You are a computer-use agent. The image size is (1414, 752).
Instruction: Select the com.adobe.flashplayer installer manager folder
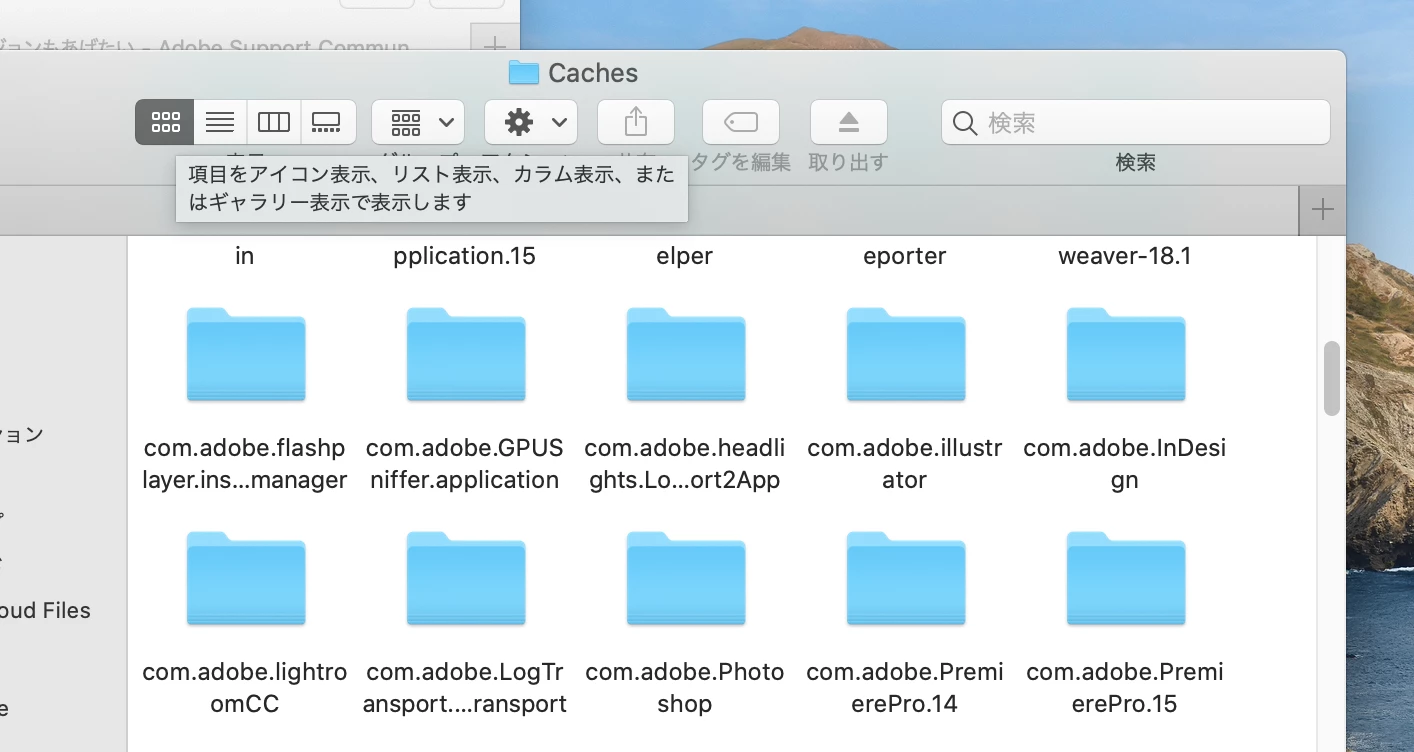point(246,355)
